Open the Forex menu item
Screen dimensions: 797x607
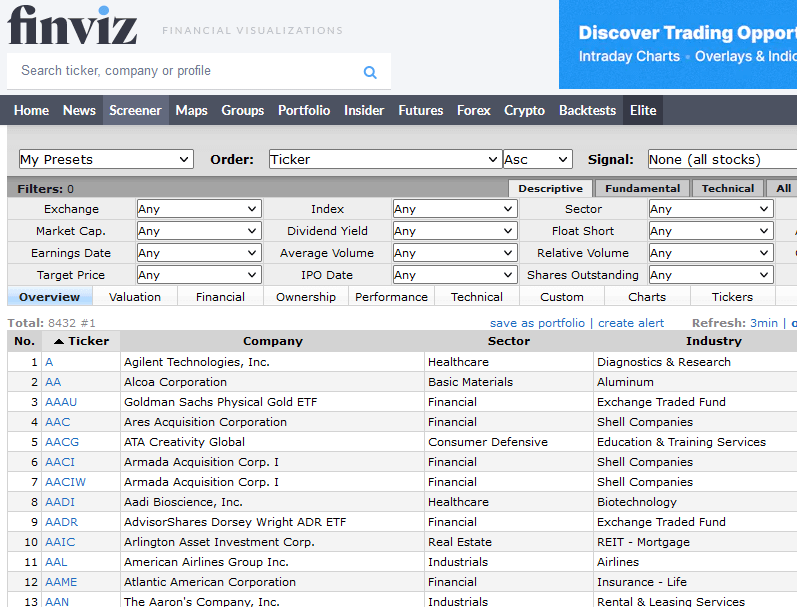click(x=474, y=110)
